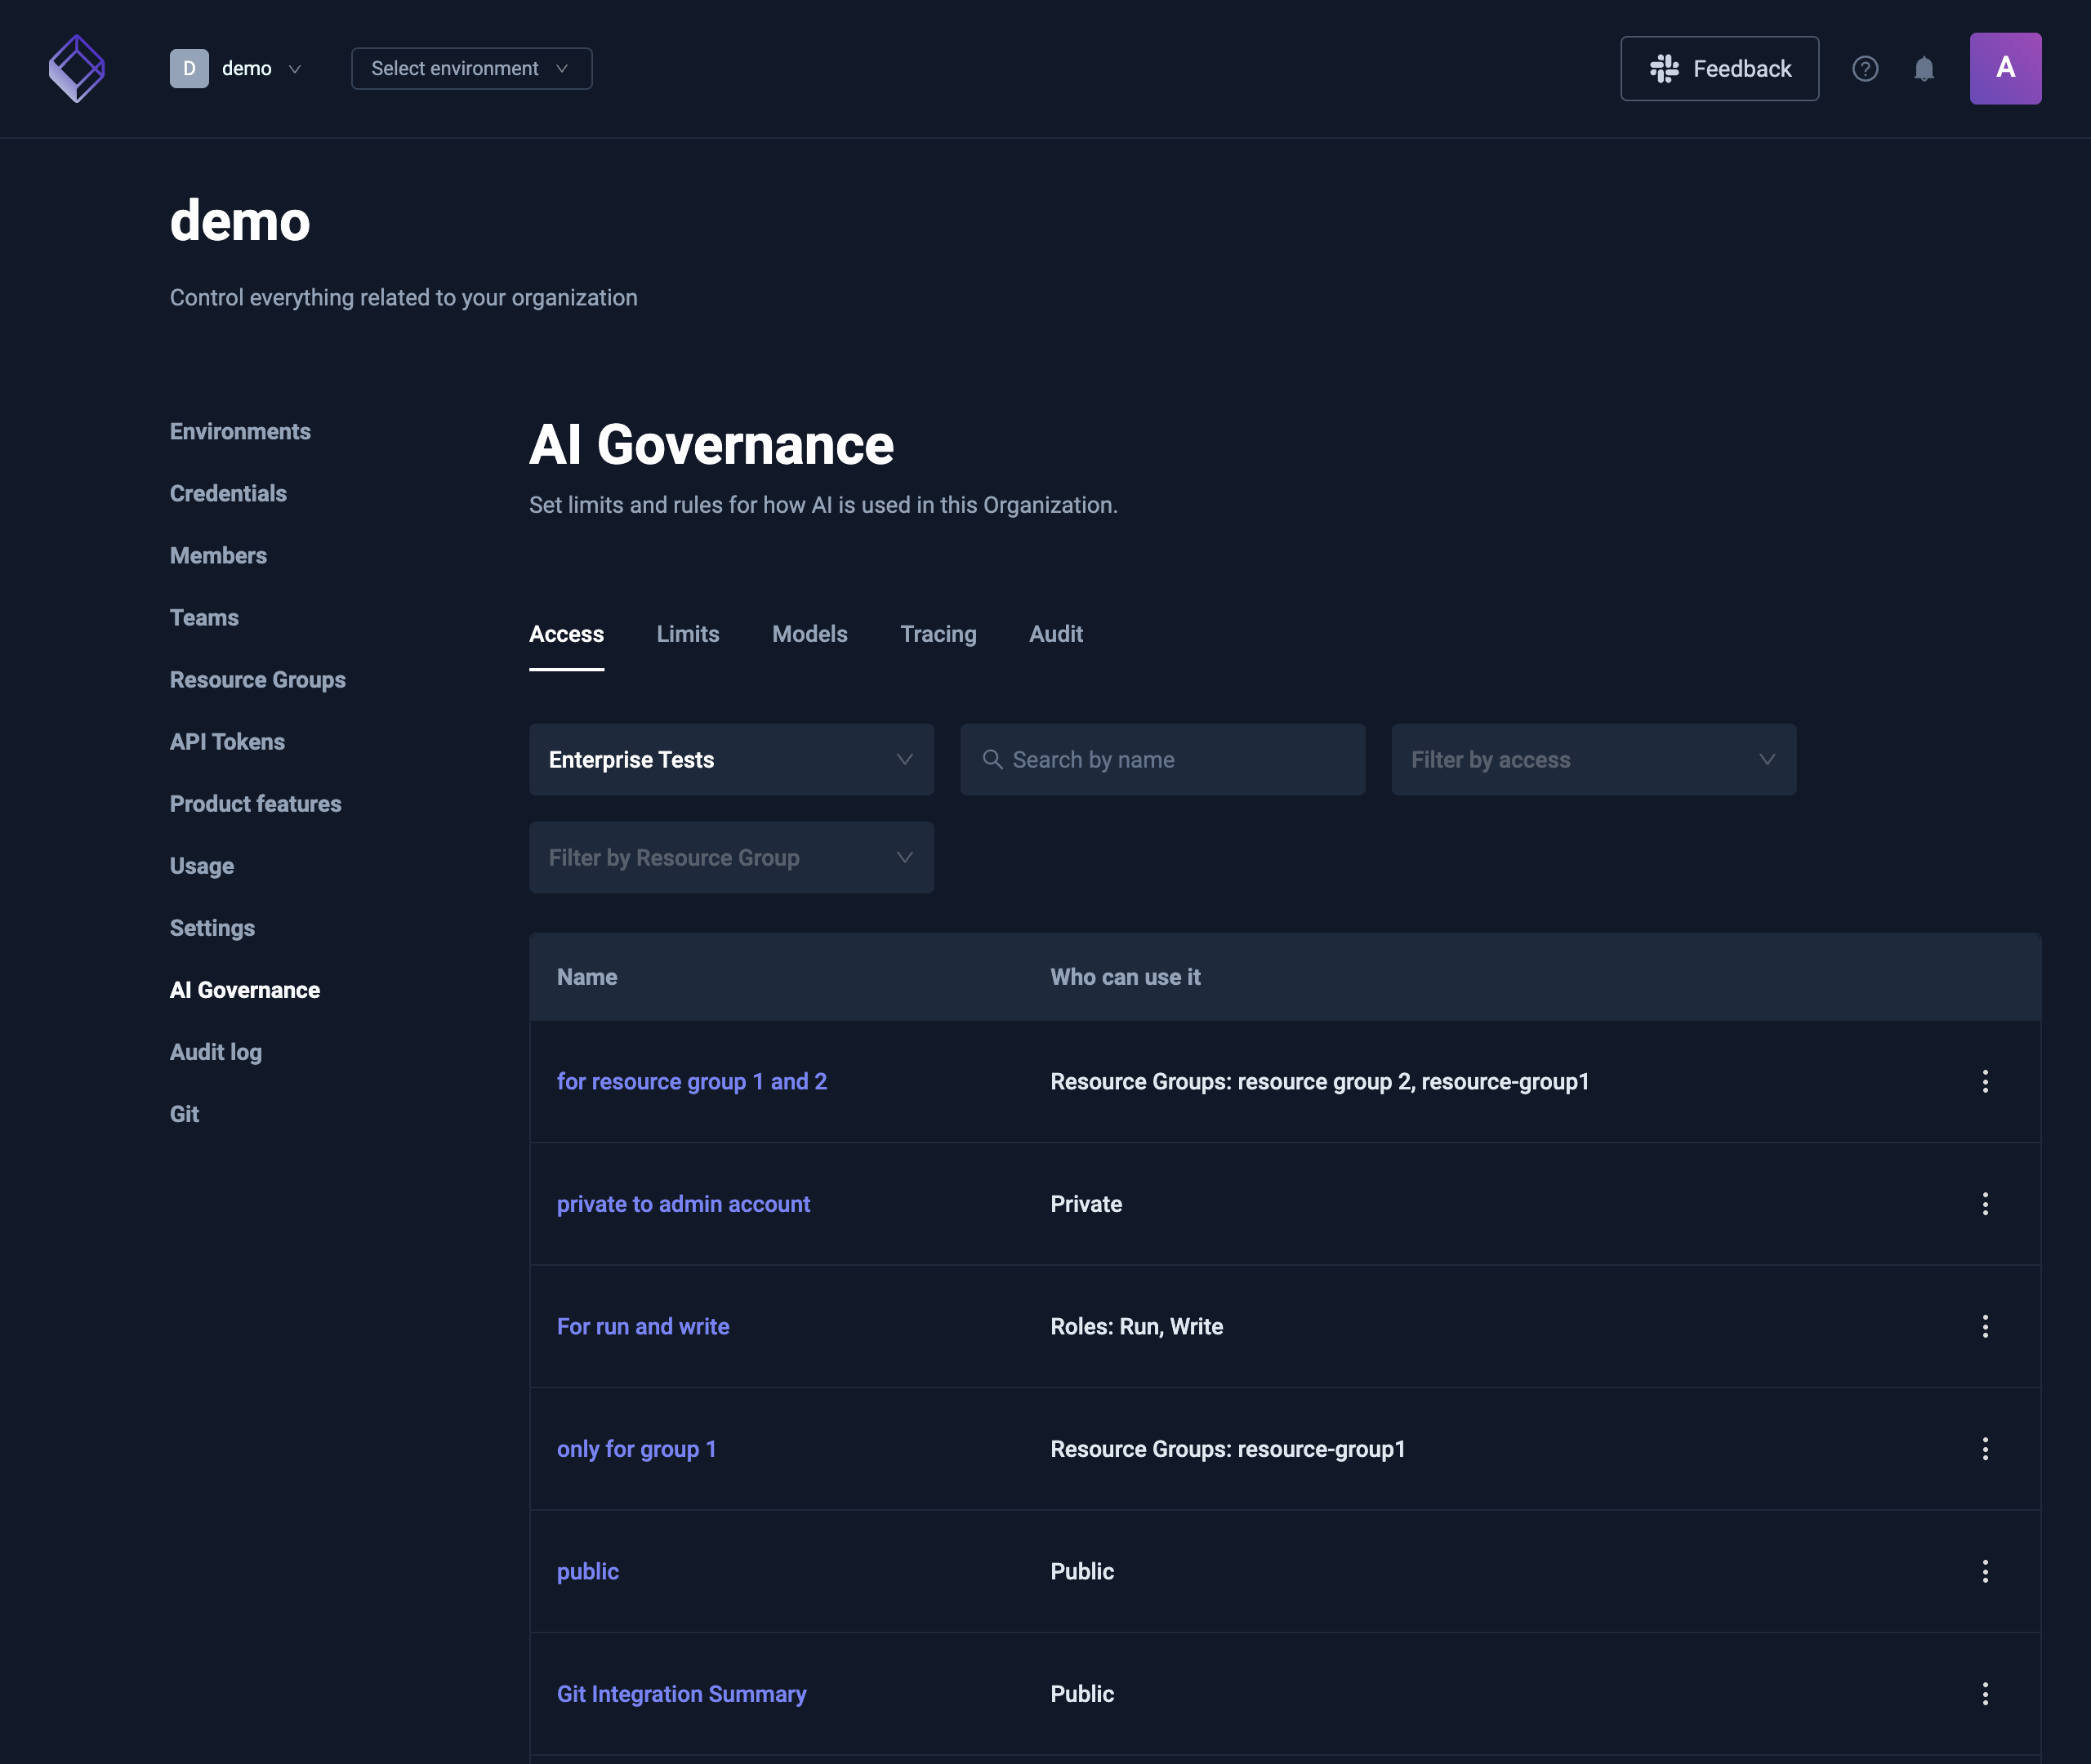Open the Filter by access dropdown

(x=1593, y=760)
